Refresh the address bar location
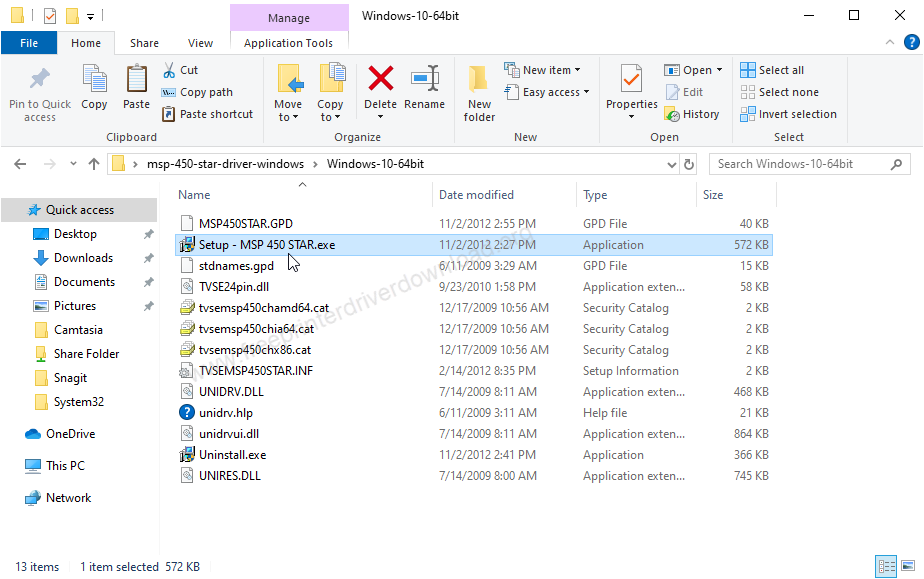 (x=689, y=164)
